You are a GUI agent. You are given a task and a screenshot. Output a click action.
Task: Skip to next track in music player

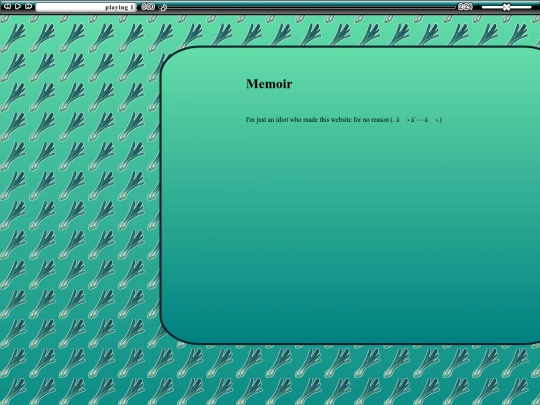pos(29,6)
